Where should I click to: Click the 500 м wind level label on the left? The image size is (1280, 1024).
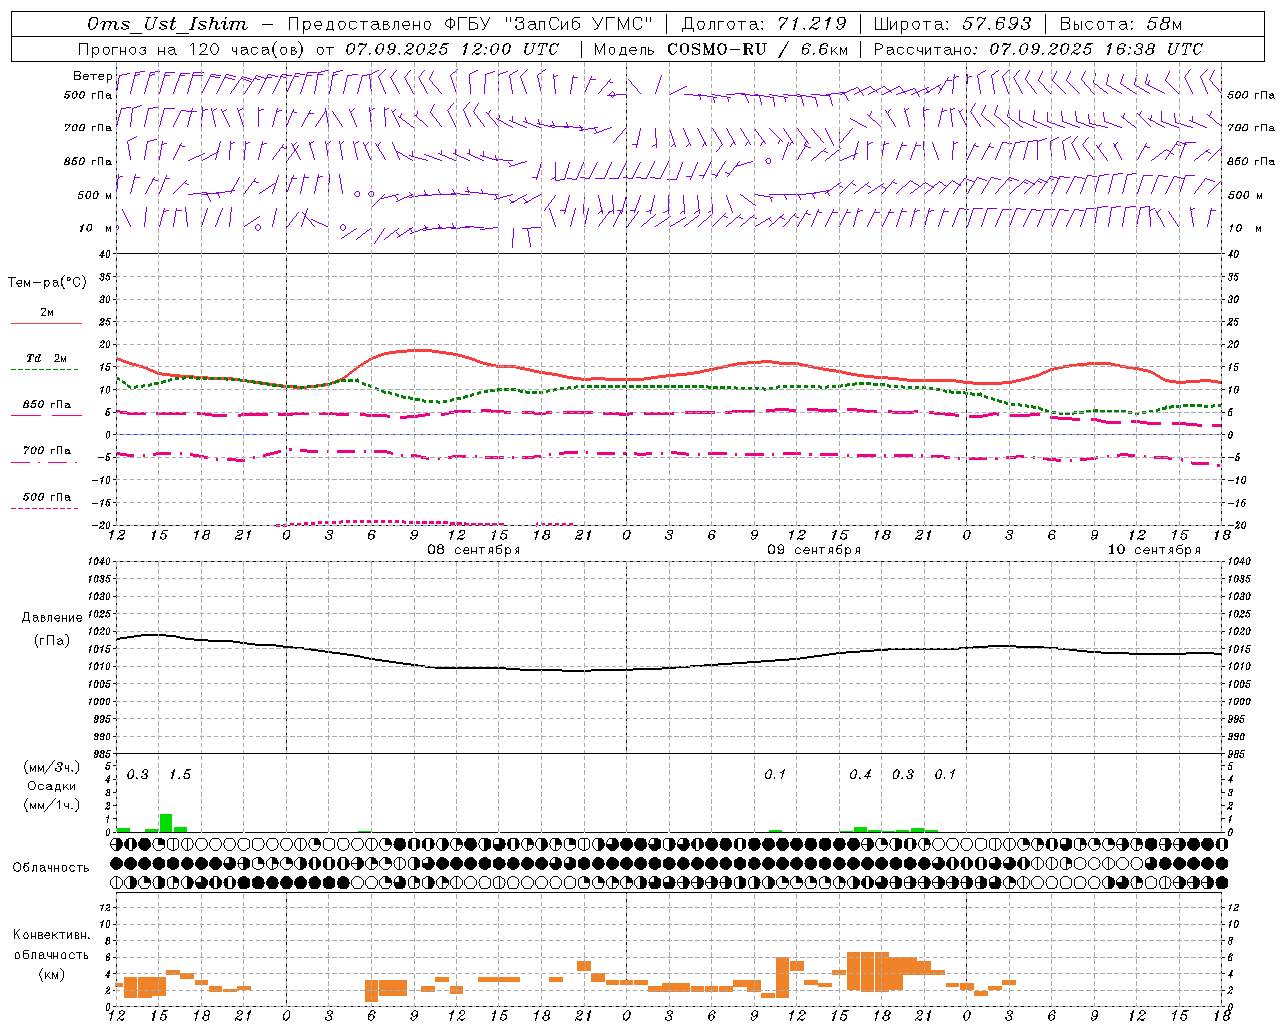[95, 195]
